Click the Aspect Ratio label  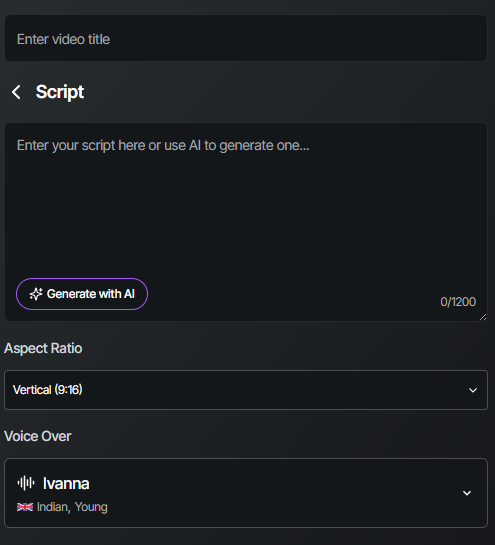pyautogui.click(x=43, y=348)
